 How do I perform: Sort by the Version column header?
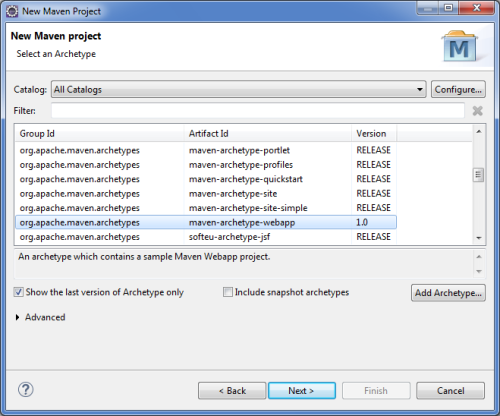point(374,134)
